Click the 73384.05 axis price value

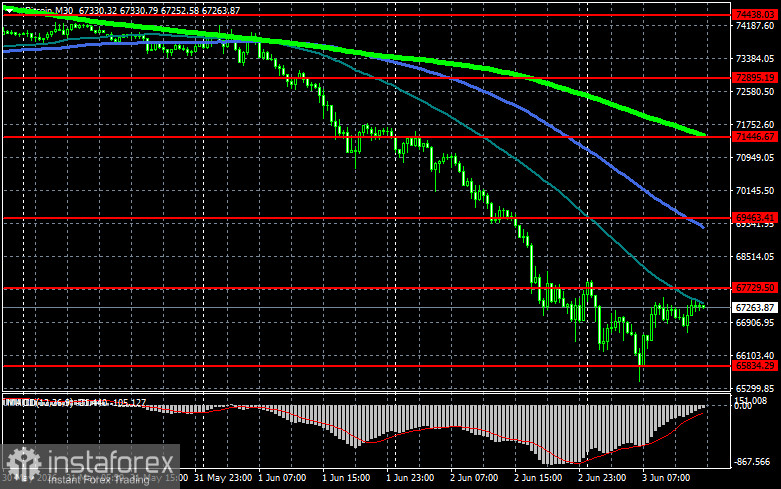point(755,59)
